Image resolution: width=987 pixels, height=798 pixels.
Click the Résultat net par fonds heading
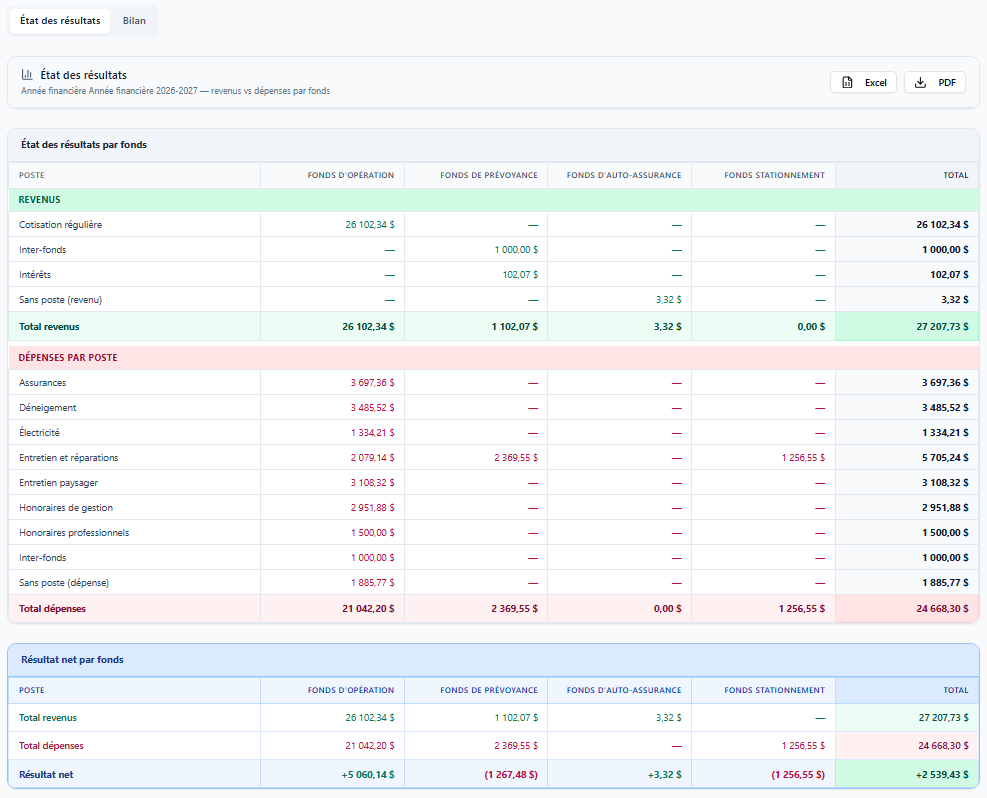(x=72, y=660)
